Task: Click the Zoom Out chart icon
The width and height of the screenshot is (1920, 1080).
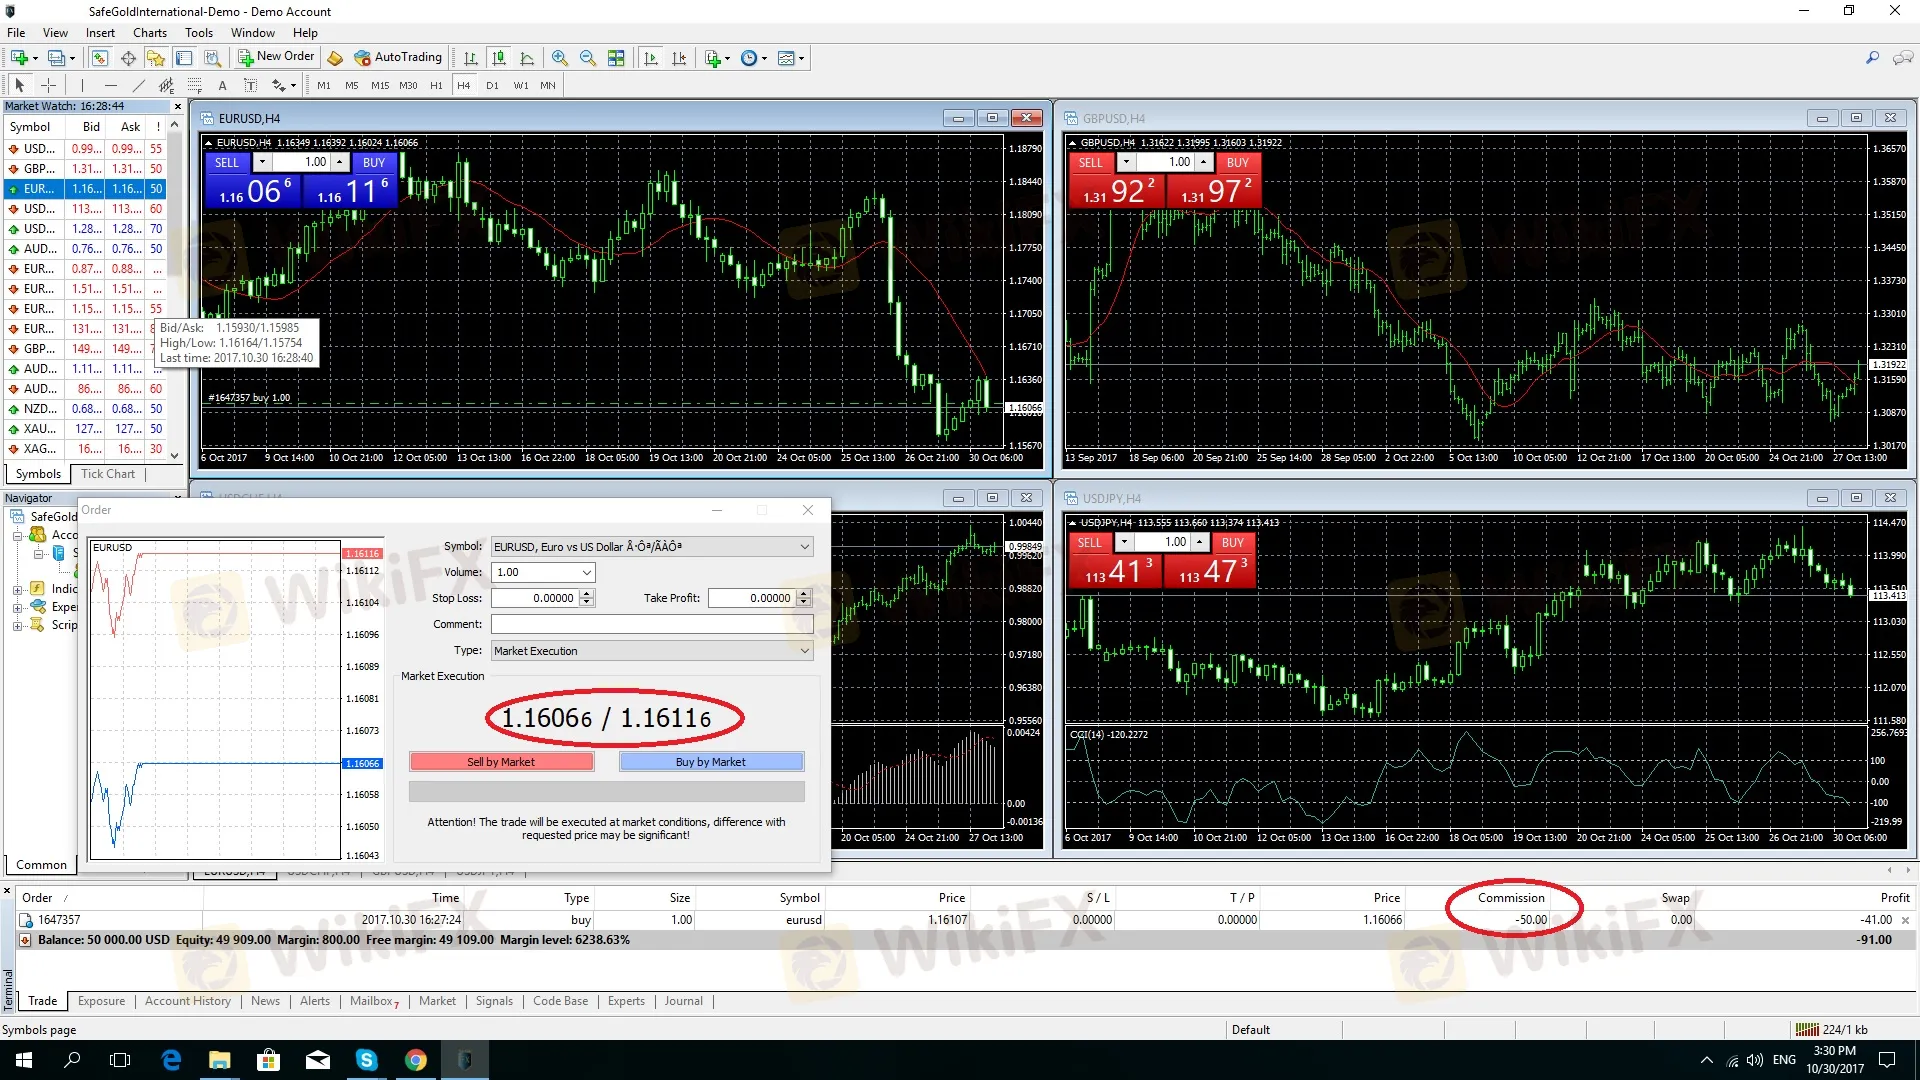Action: (588, 58)
